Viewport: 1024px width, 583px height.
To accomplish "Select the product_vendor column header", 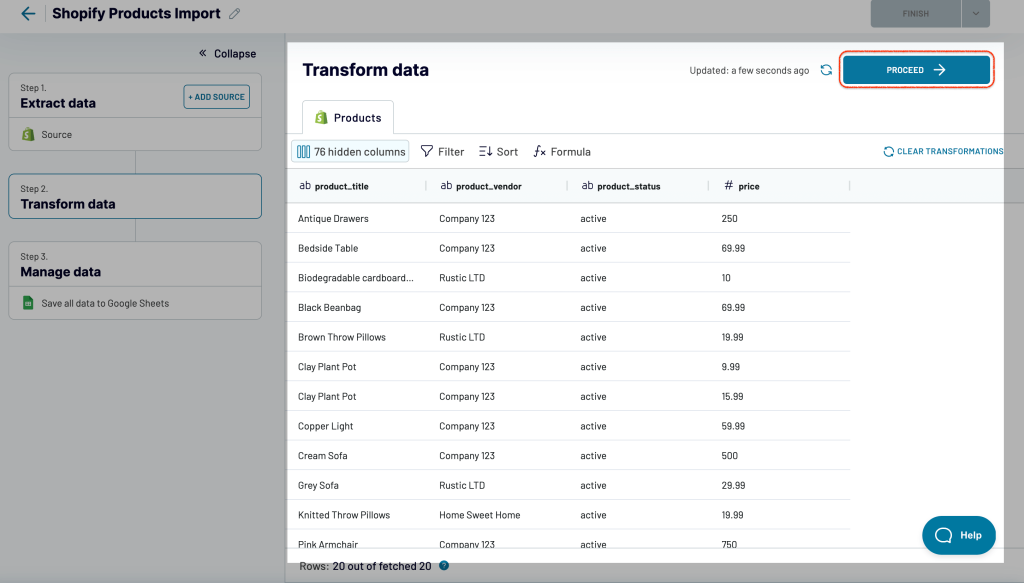I will click(x=498, y=186).
